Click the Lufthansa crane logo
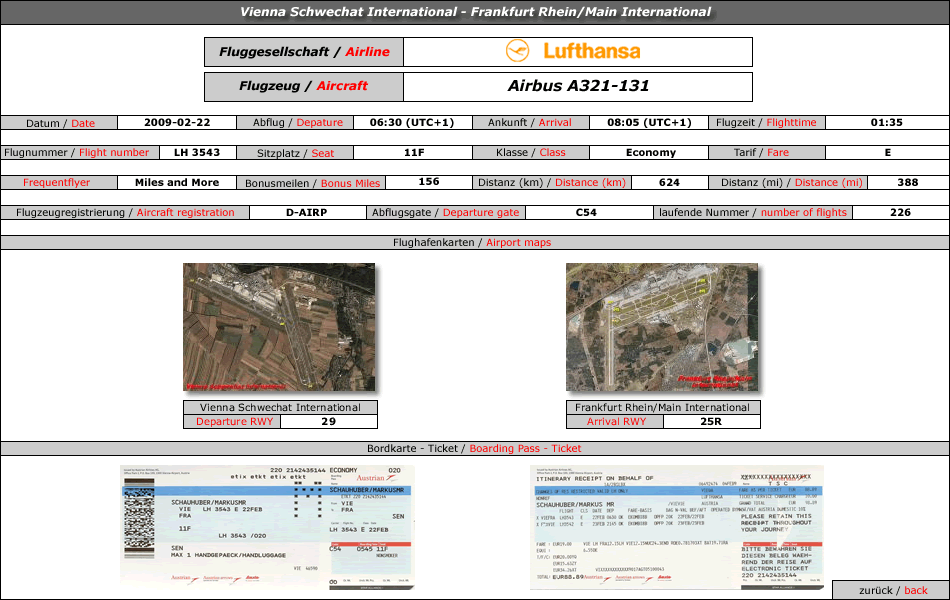This screenshot has height=600, width=950. [517, 52]
